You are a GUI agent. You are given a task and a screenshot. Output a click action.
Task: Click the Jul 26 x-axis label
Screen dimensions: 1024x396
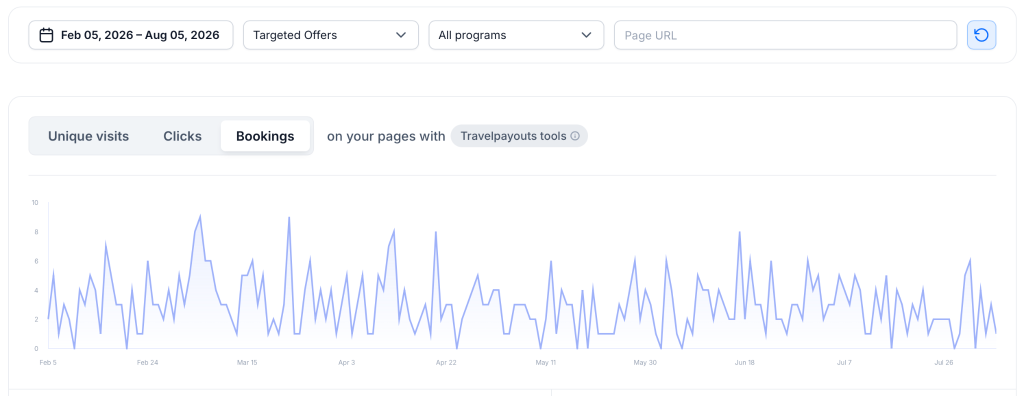coord(944,362)
